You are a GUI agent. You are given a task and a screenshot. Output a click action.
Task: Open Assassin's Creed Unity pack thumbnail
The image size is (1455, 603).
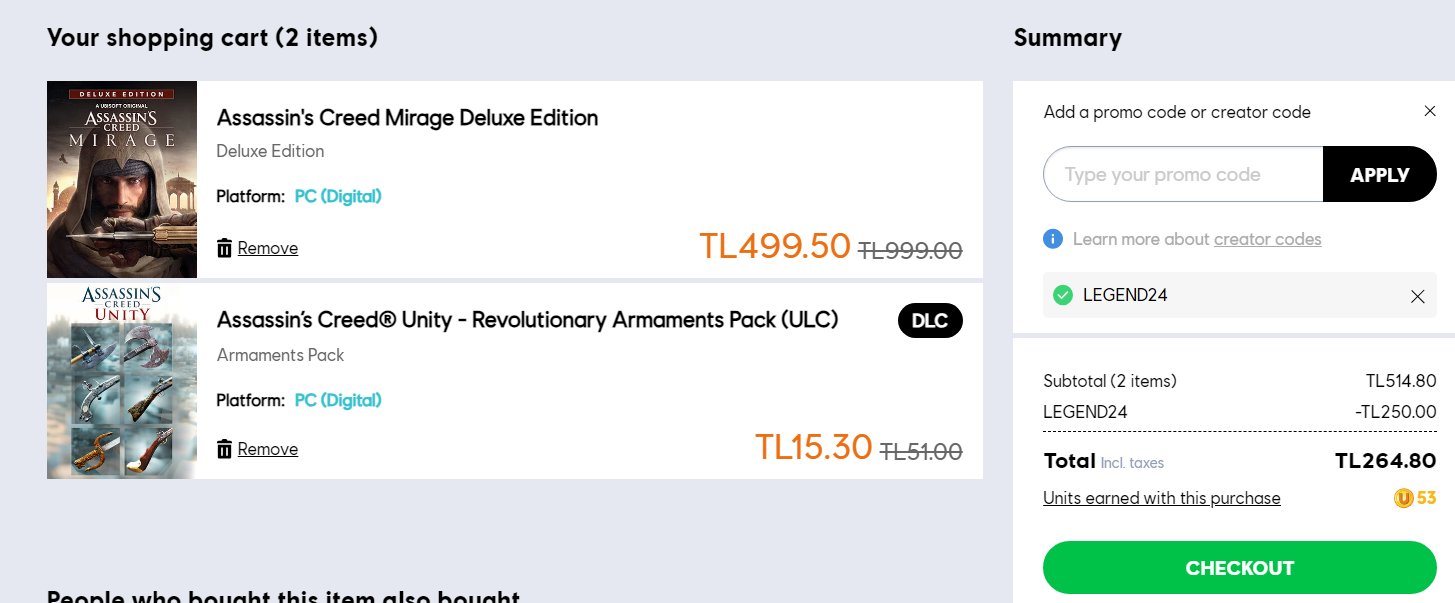coord(122,381)
